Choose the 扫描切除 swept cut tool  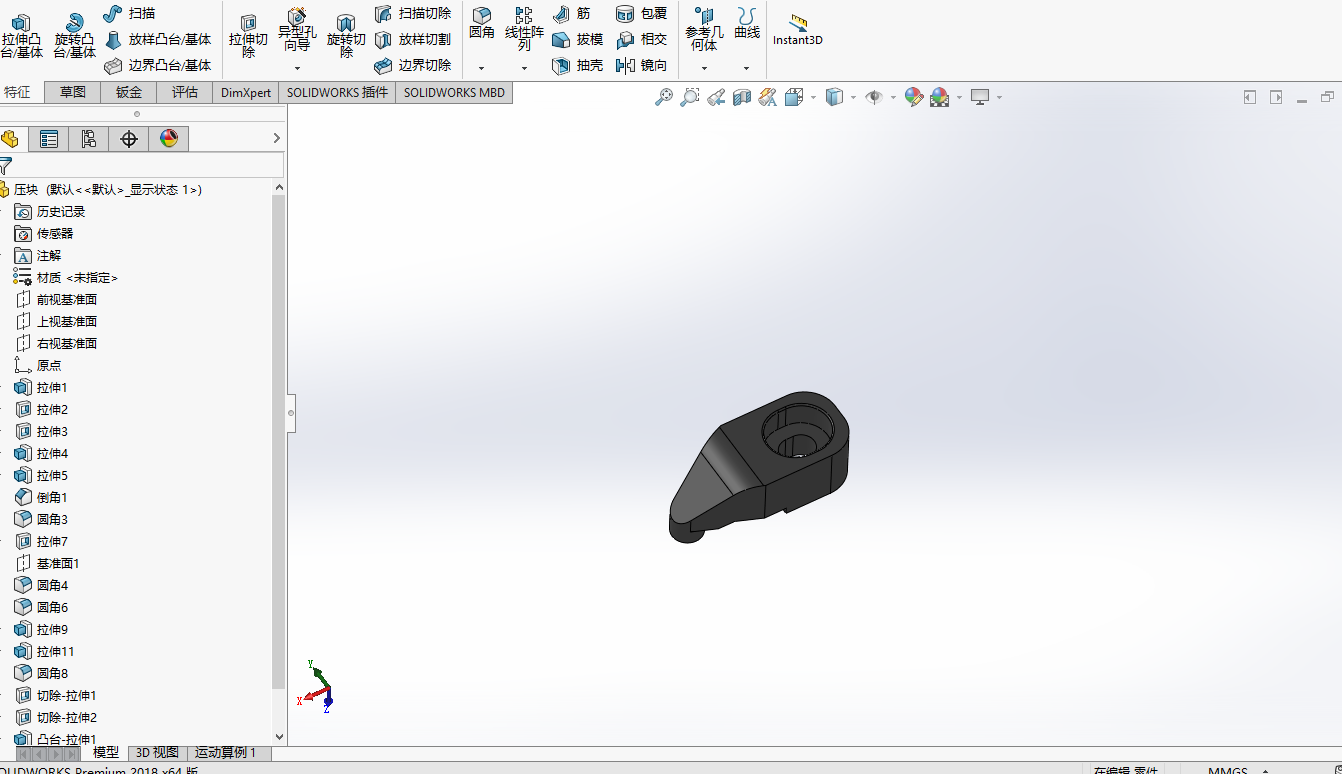pos(412,13)
